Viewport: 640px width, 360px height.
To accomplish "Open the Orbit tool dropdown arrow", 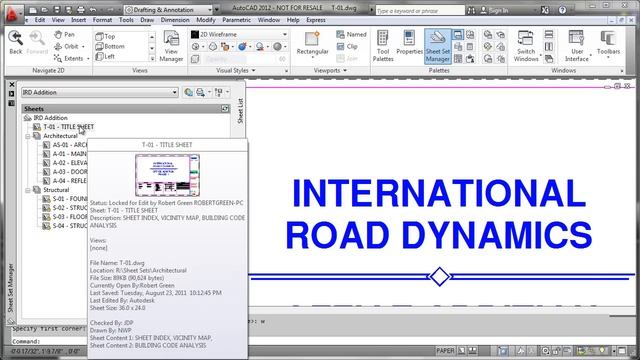I will [x=83, y=47].
